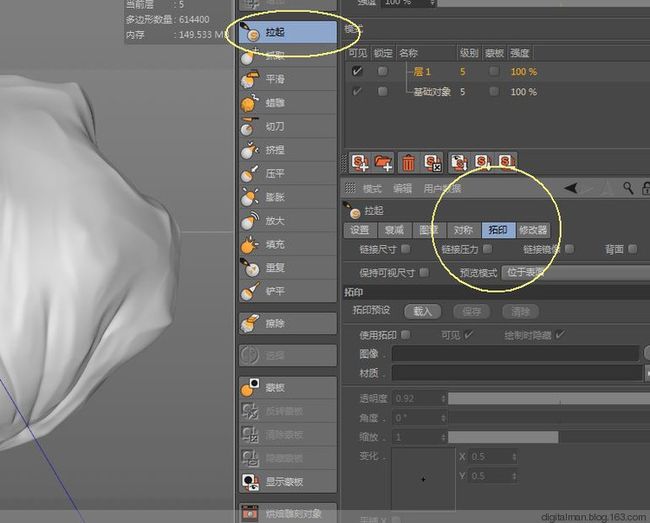Click the 反转蒙板 invert mask command
The image size is (650, 523).
(x=288, y=411)
